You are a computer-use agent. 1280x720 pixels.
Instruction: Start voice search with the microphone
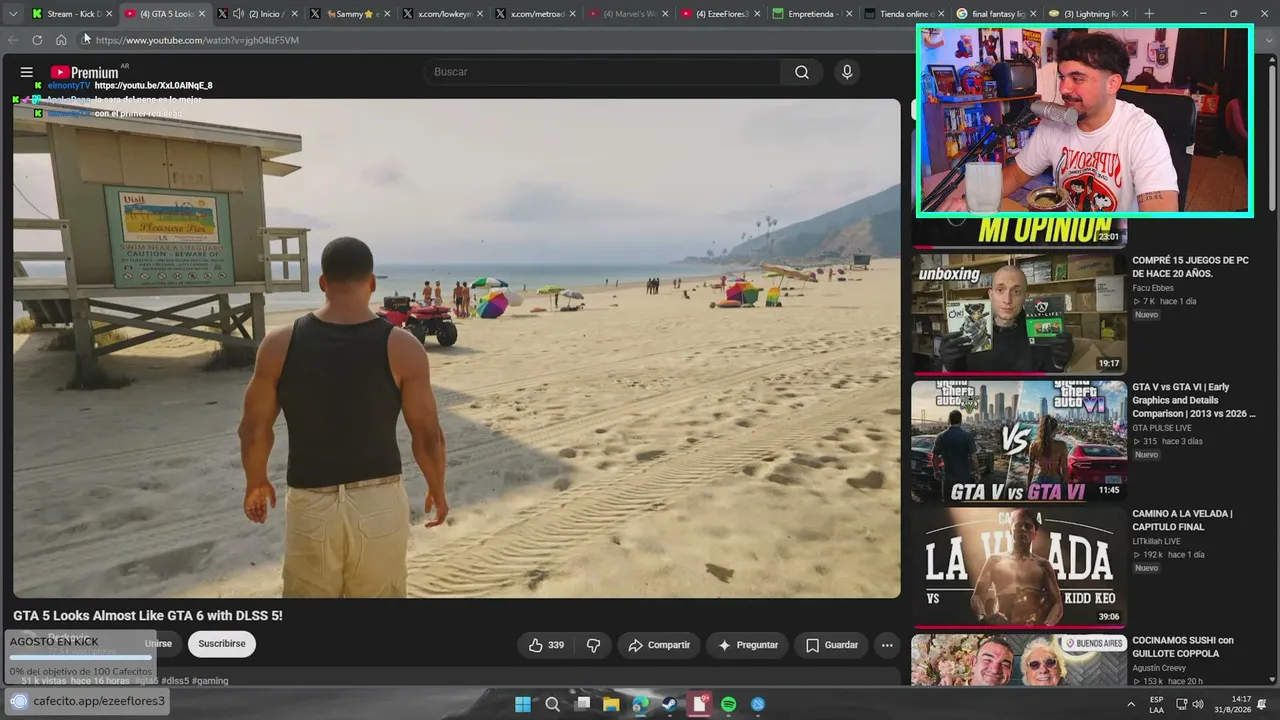(847, 72)
